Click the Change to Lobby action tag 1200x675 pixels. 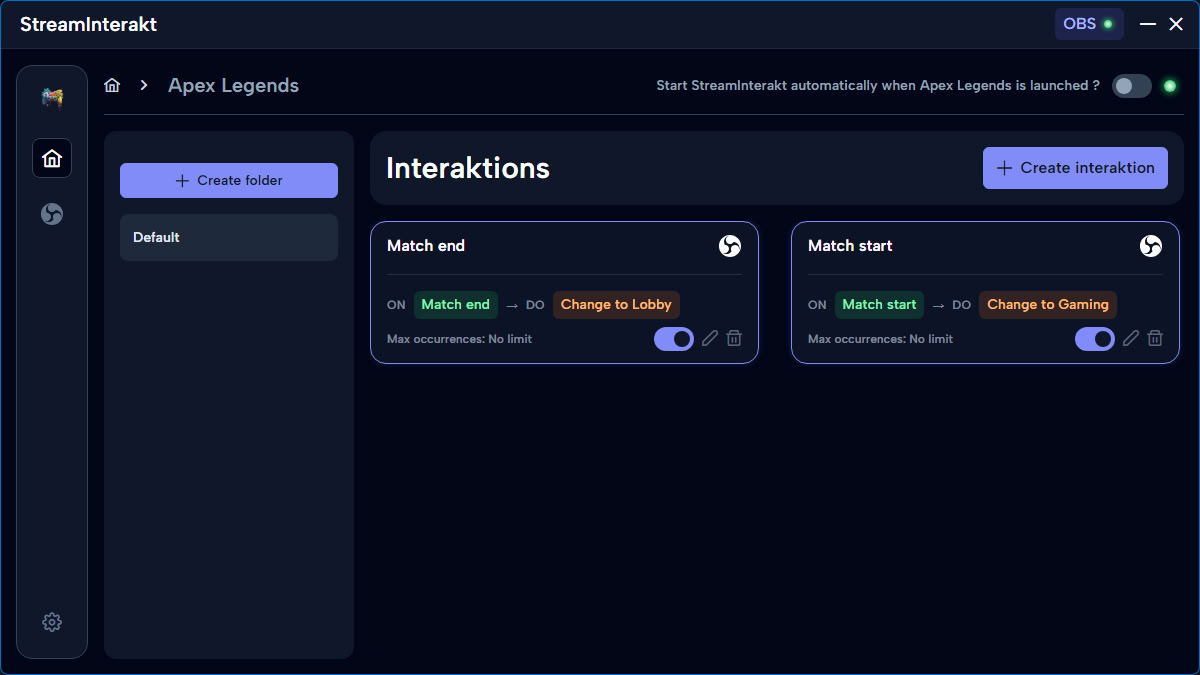click(x=616, y=305)
